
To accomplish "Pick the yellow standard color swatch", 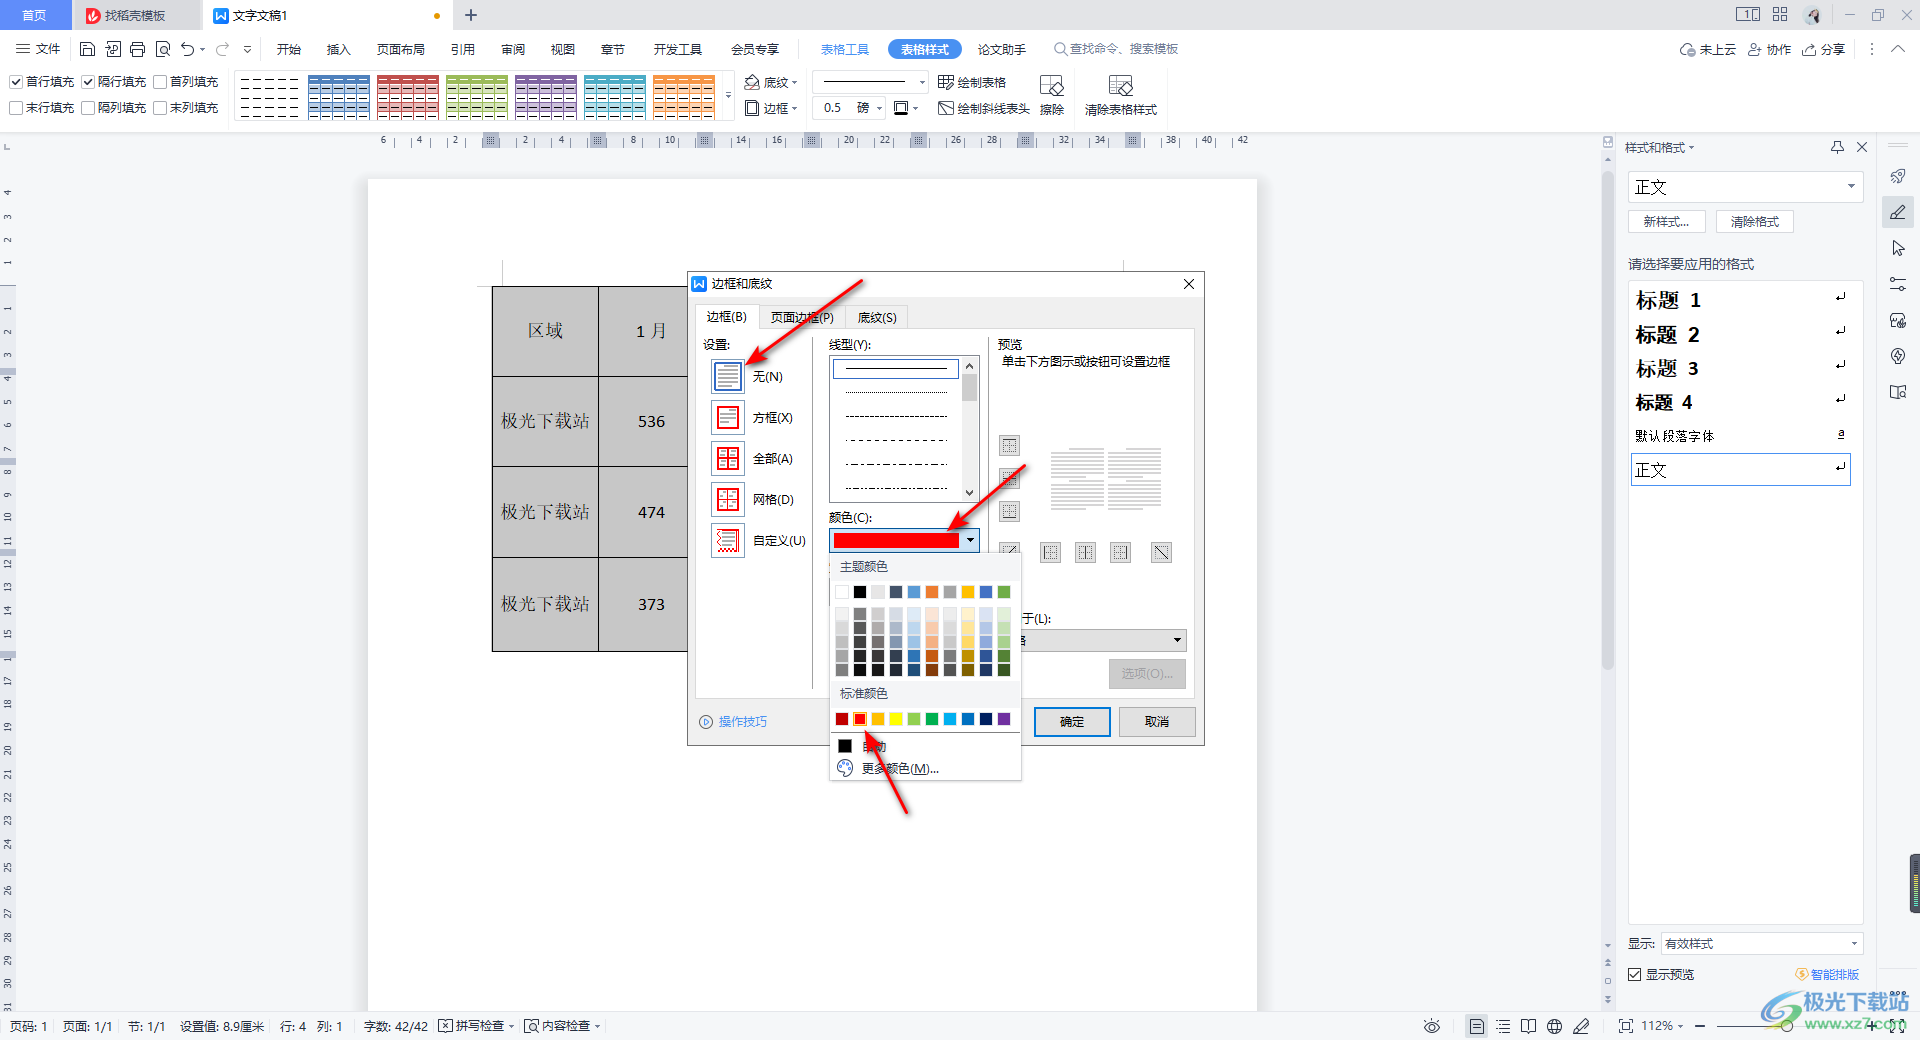I will pos(896,719).
